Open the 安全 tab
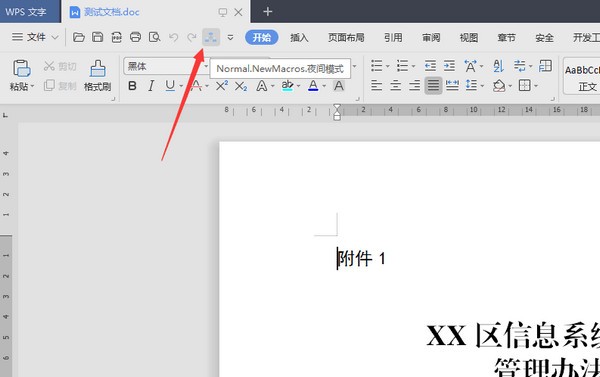The height and width of the screenshot is (377, 600). [x=544, y=38]
